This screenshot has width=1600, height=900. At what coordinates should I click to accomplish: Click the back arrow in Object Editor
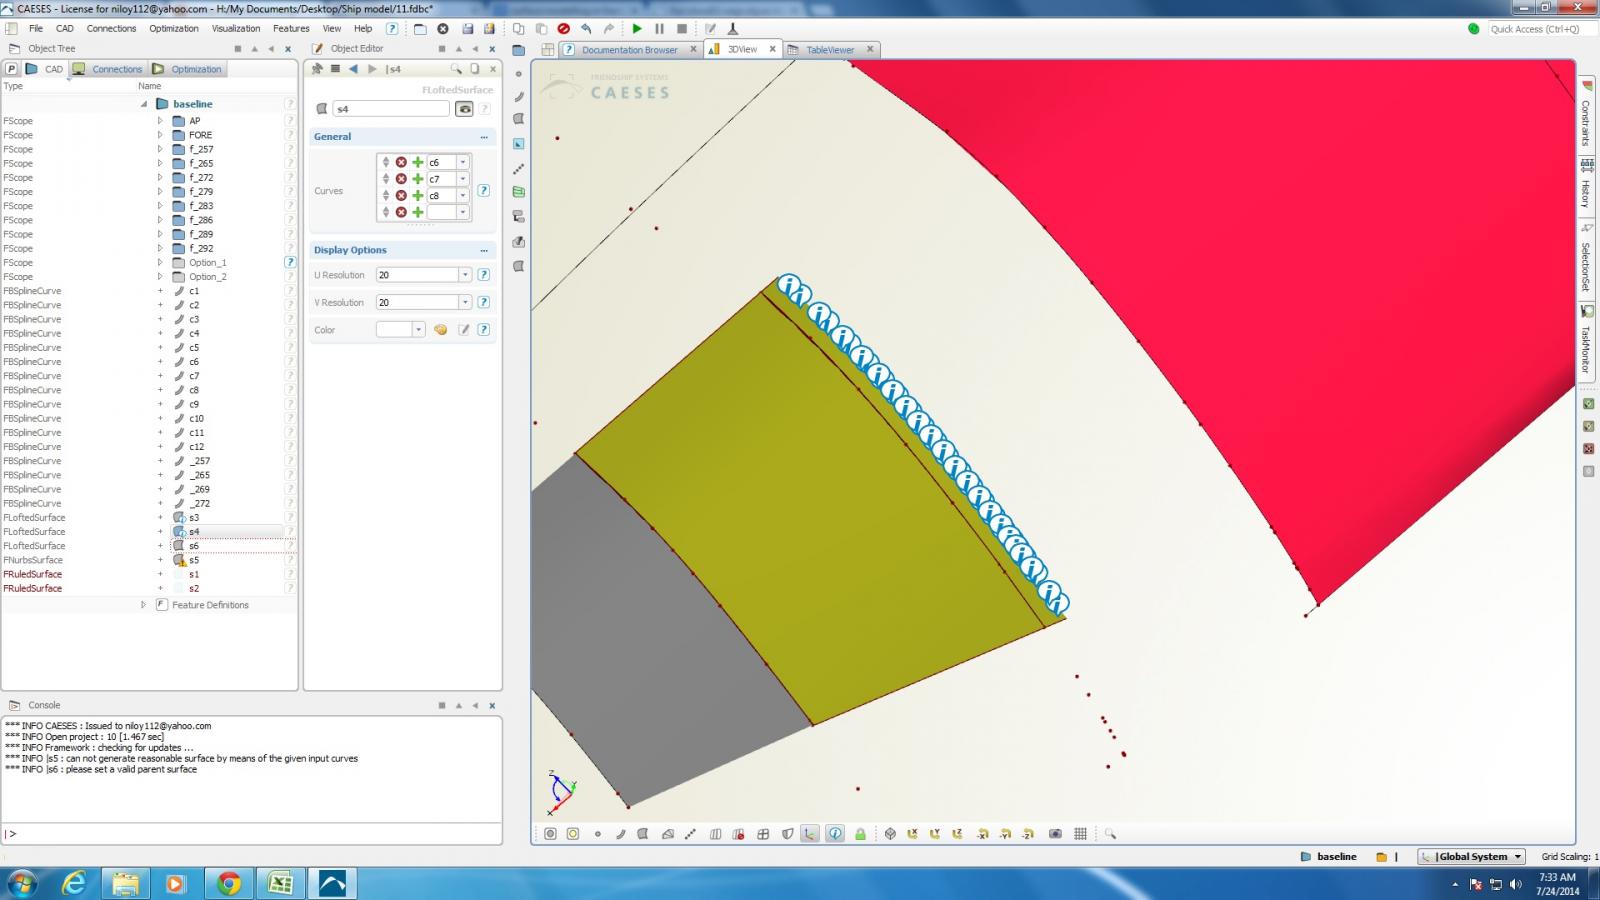pos(353,69)
